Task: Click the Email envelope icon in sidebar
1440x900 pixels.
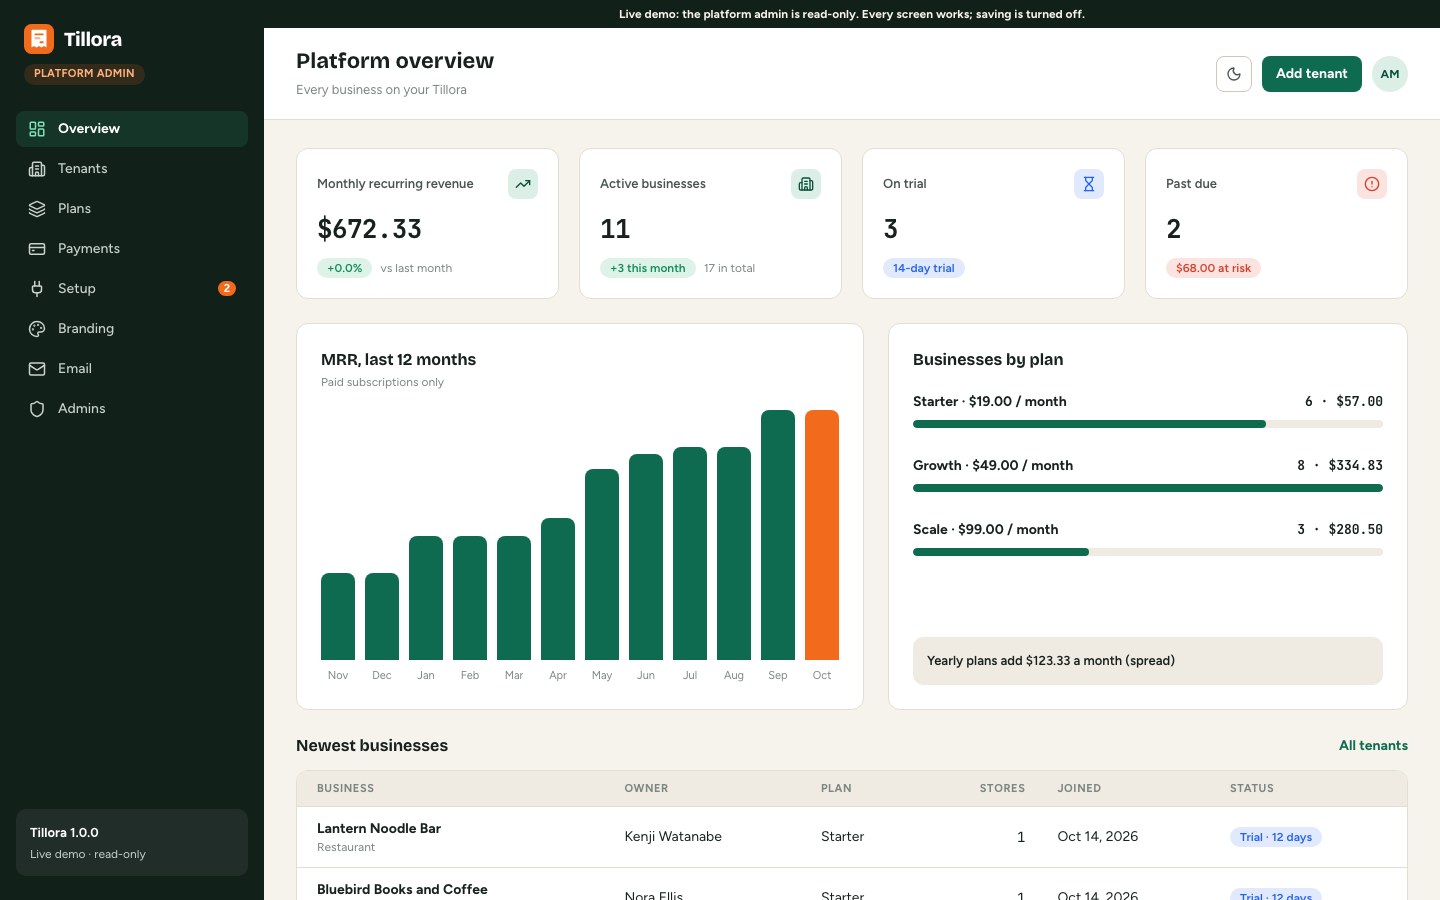Action: (37, 369)
